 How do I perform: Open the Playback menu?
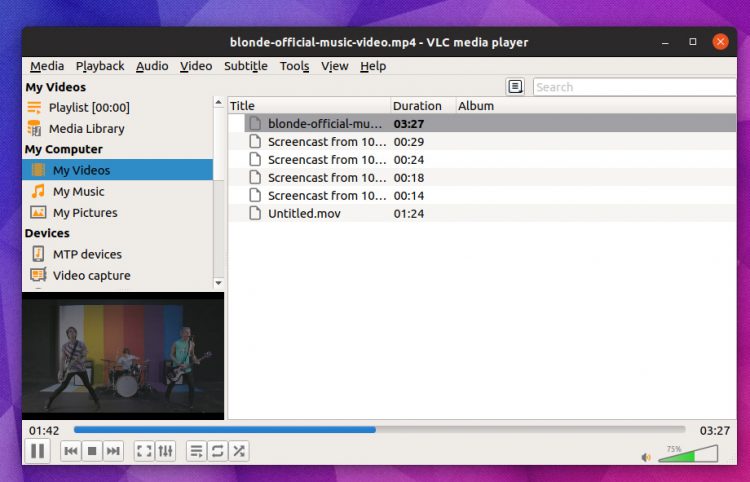click(100, 66)
